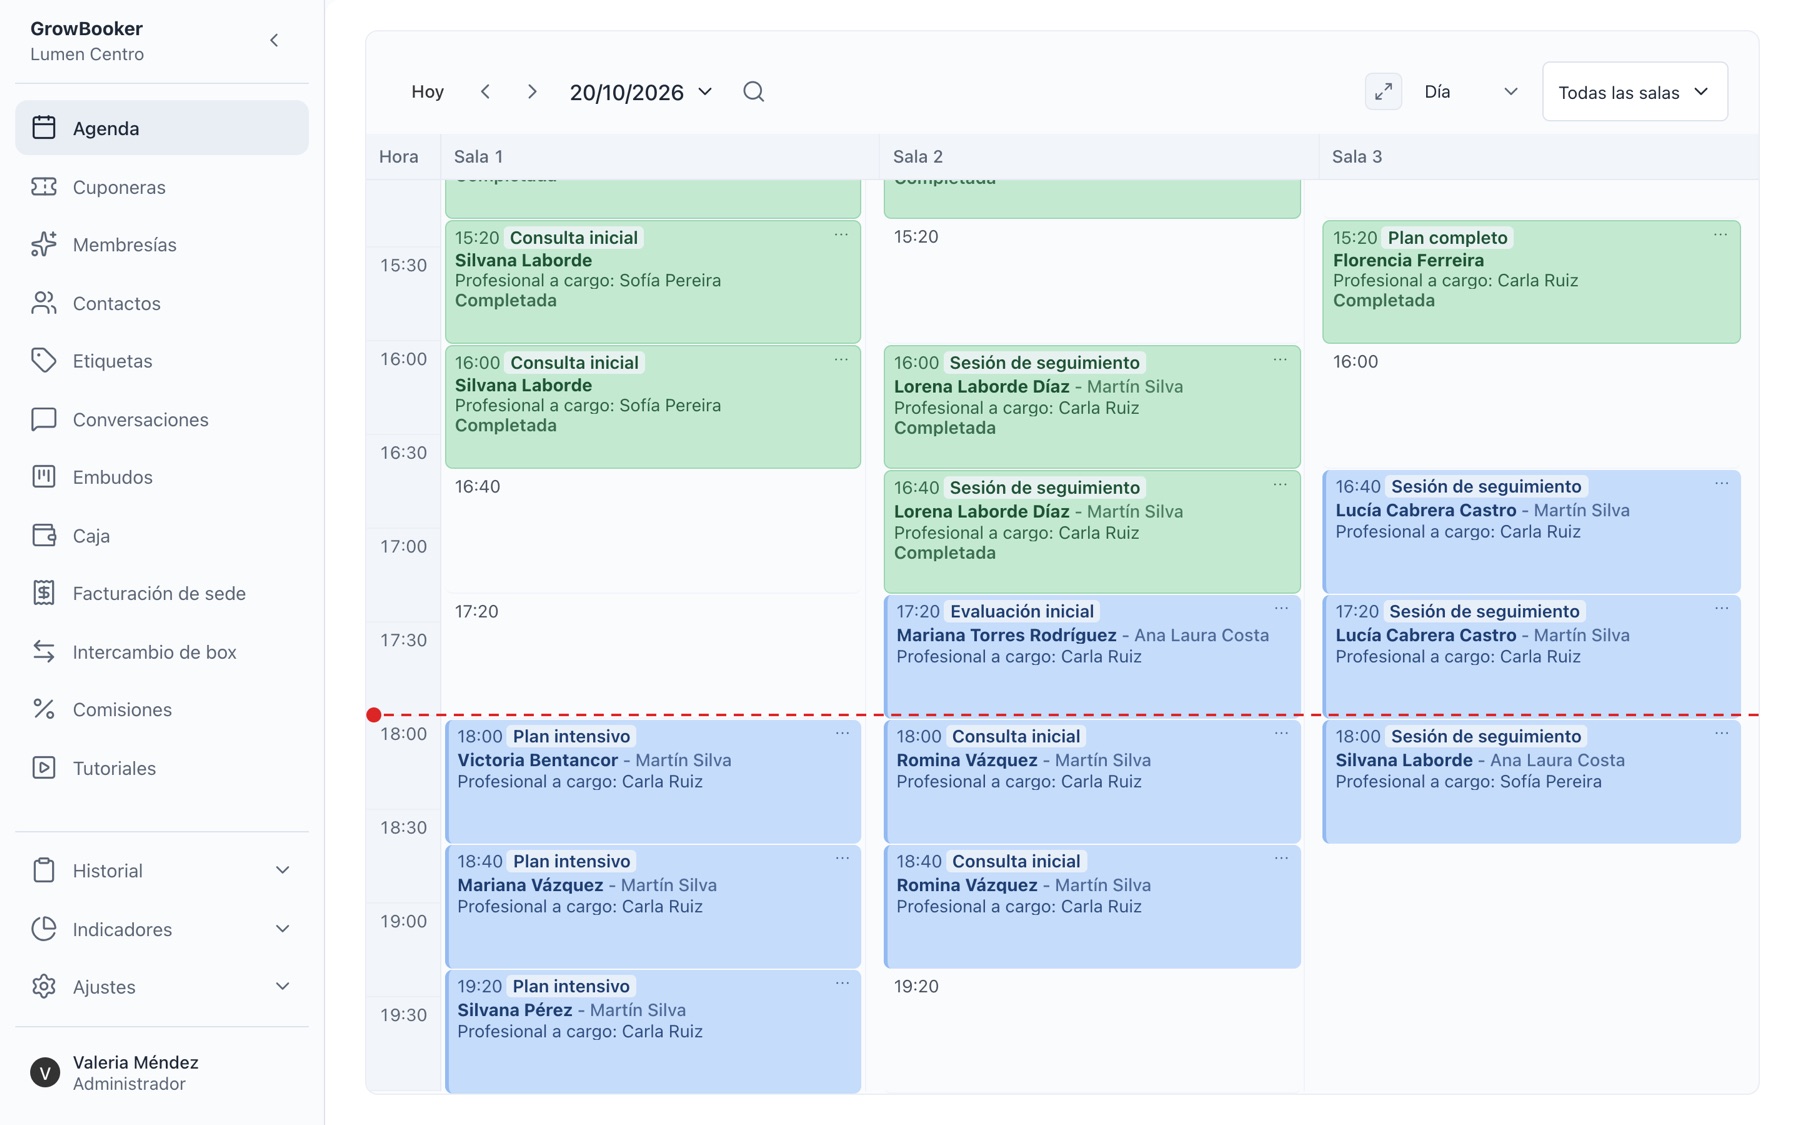Screen dimensions: 1800x1125
Task: Open the Día view dropdown
Action: click(1470, 92)
